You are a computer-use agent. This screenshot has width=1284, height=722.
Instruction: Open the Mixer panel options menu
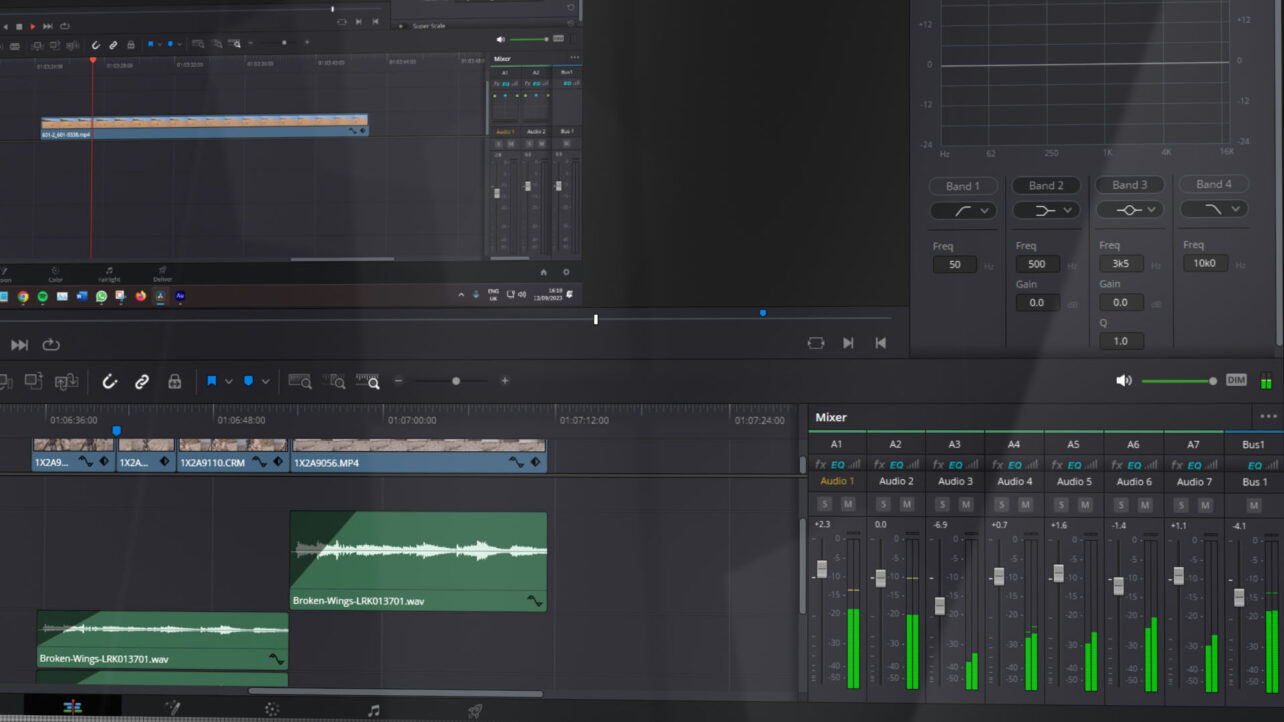point(1269,416)
